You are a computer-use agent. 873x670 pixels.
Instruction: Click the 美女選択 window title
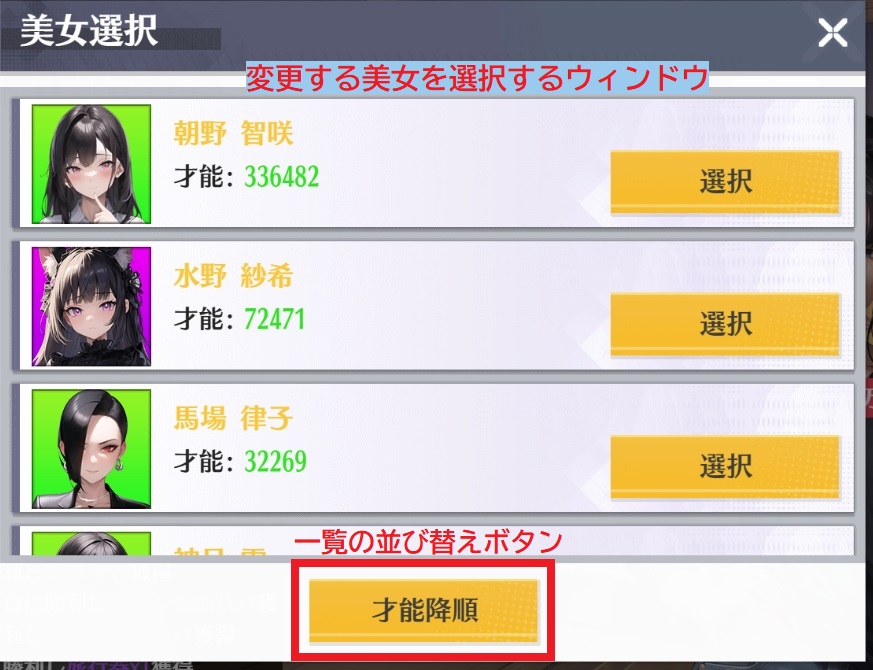89,31
